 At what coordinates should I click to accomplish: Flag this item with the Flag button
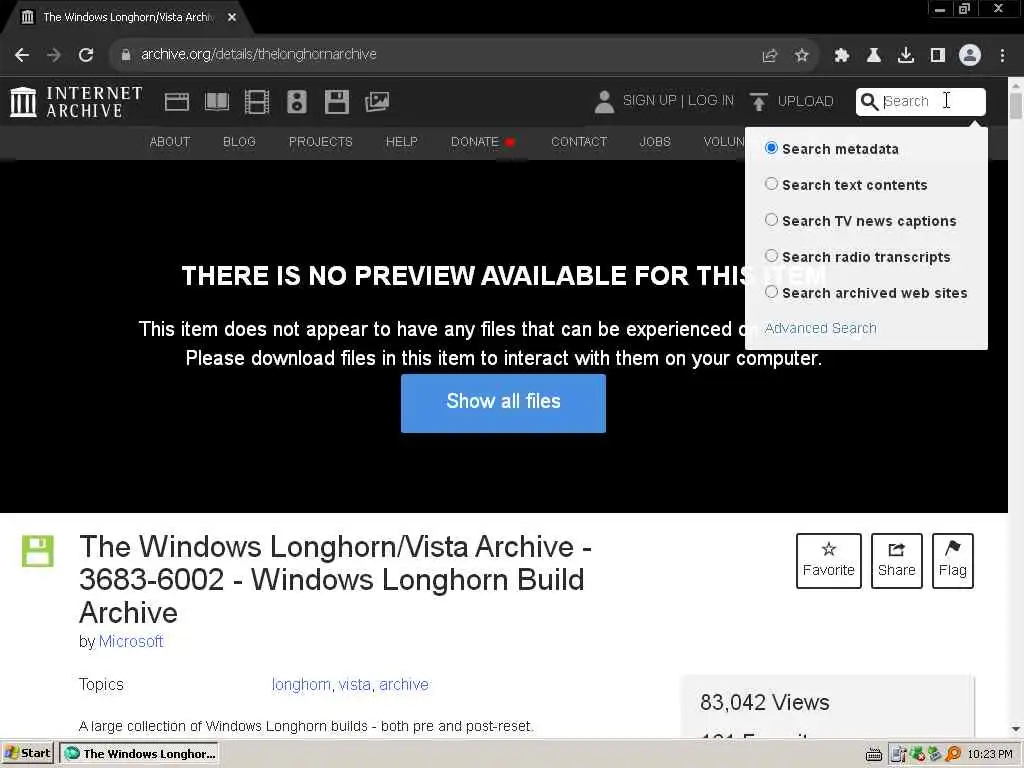pyautogui.click(x=953, y=561)
